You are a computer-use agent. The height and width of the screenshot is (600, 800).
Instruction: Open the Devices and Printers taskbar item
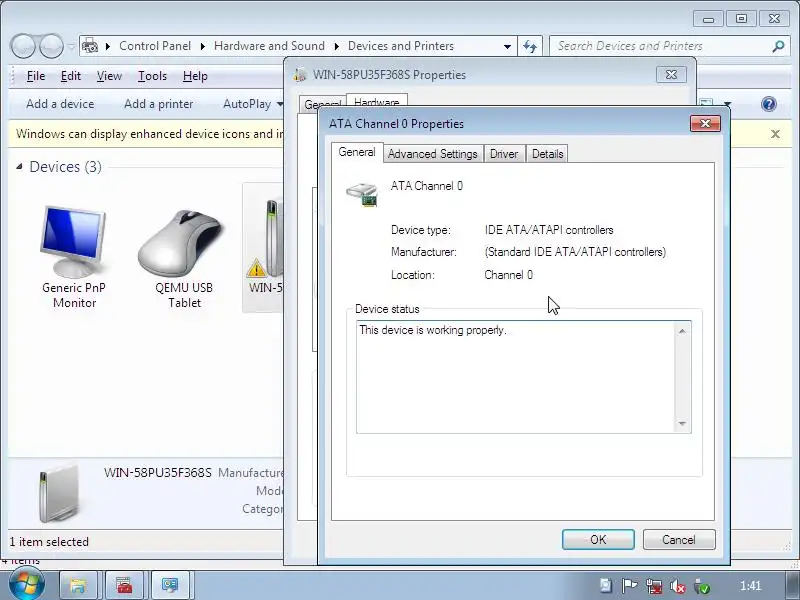[x=170, y=585]
